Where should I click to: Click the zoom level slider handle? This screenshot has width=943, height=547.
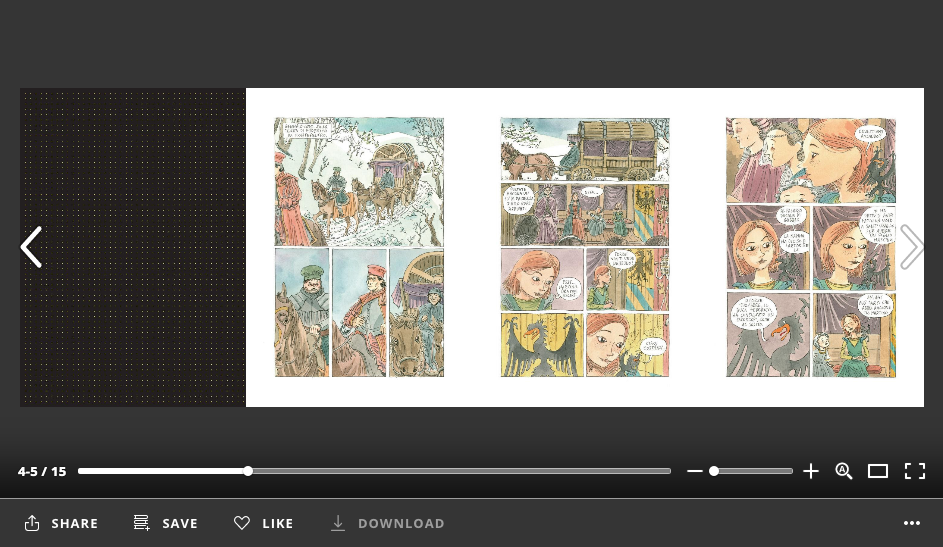714,471
